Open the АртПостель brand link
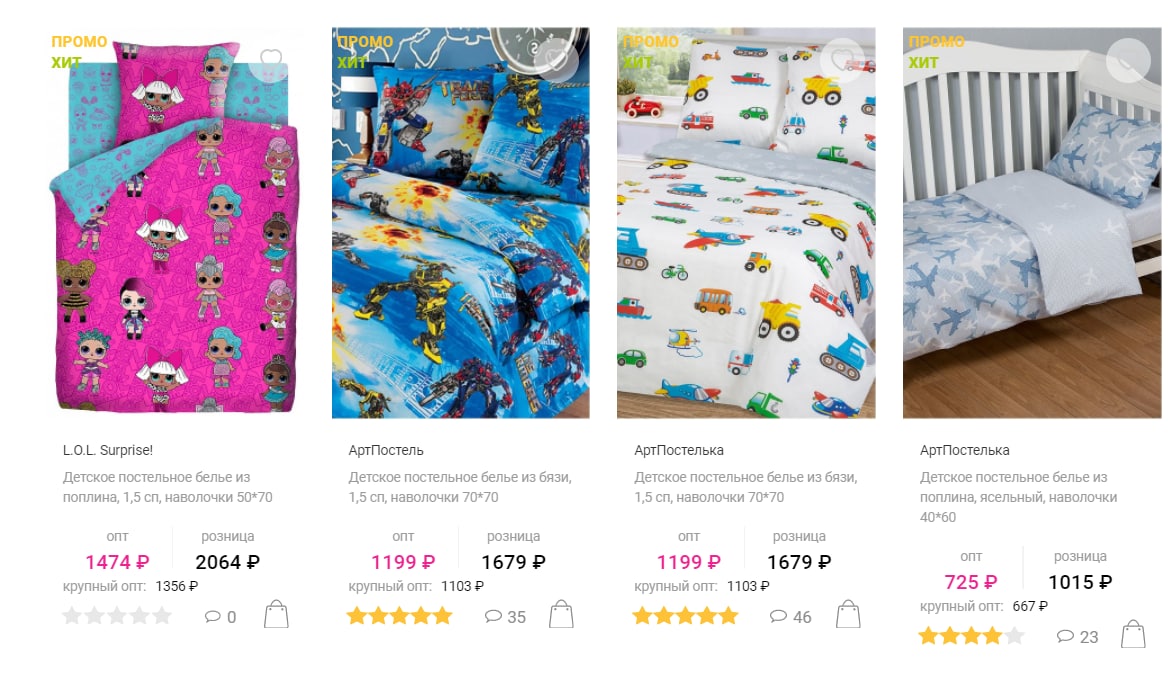1168x684 pixels. click(386, 450)
